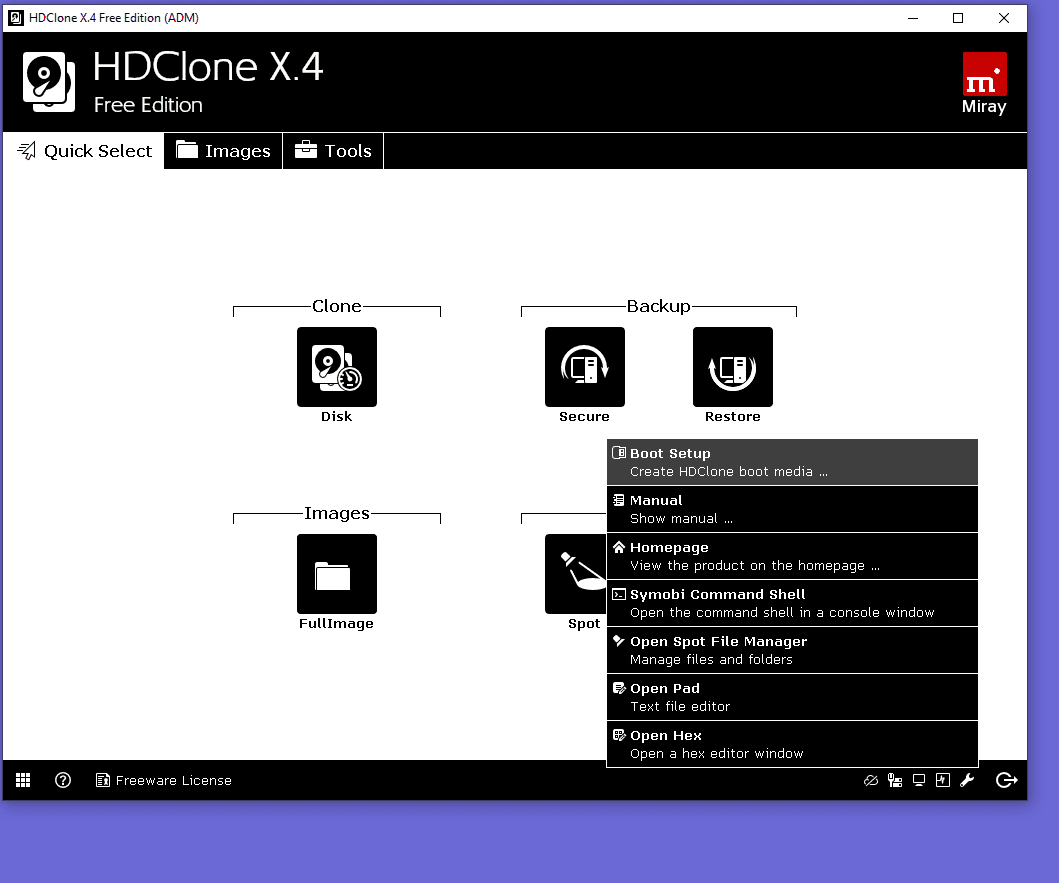Click the HDClone disk logo
Image resolution: width=1059 pixels, height=883 pixels.
49,82
